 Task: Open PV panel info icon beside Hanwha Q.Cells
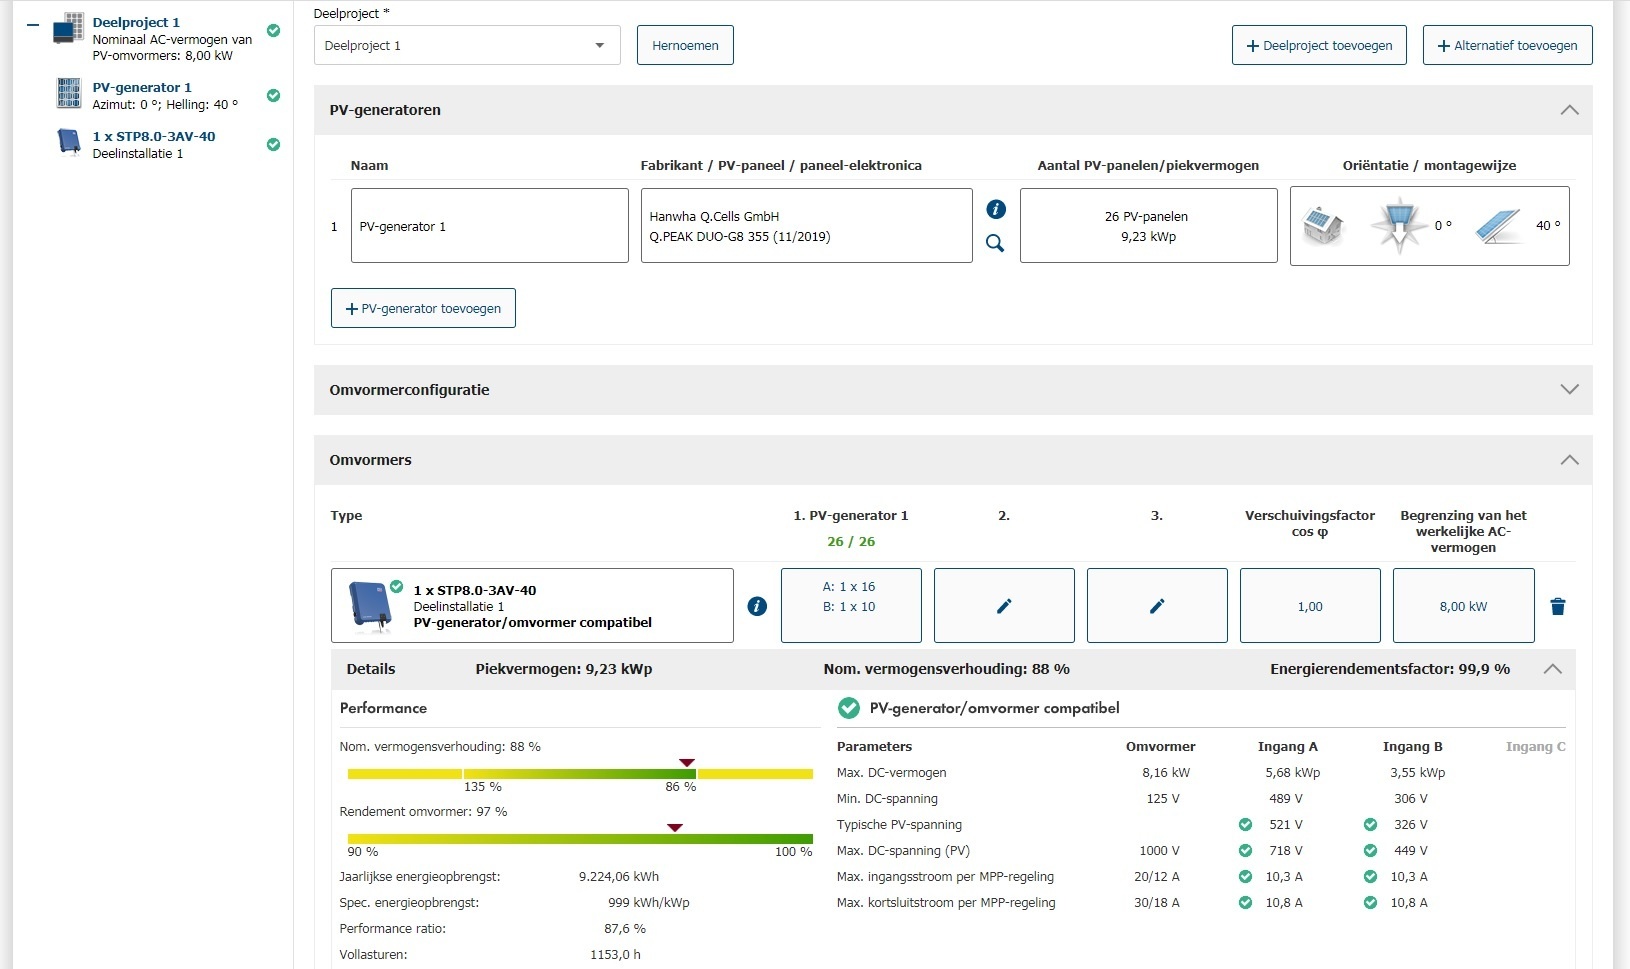coord(995,209)
